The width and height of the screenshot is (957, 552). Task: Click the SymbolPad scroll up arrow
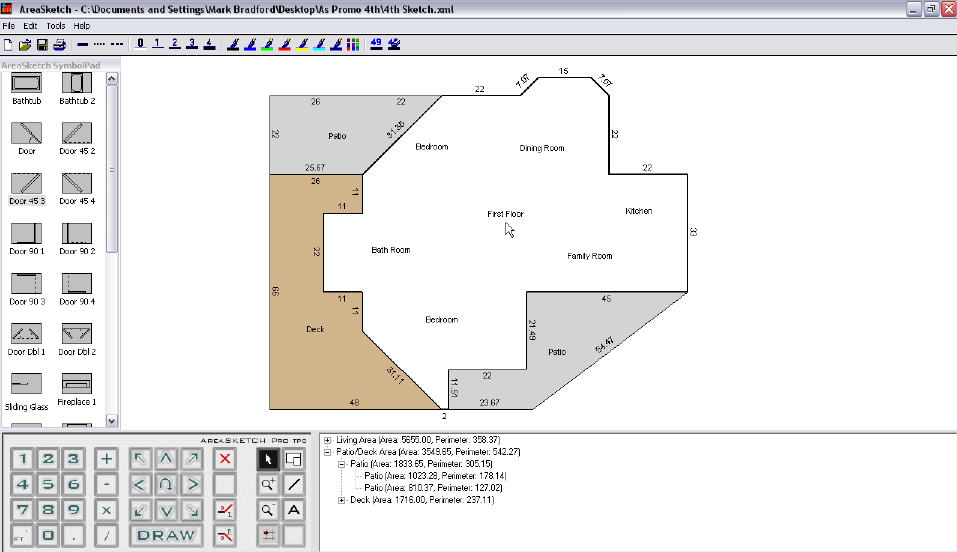click(111, 79)
